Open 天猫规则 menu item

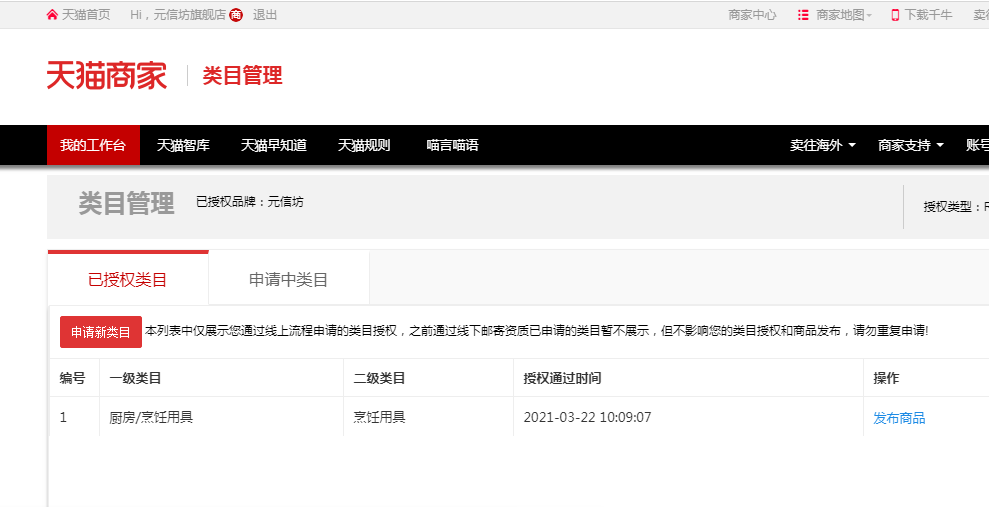[364, 145]
